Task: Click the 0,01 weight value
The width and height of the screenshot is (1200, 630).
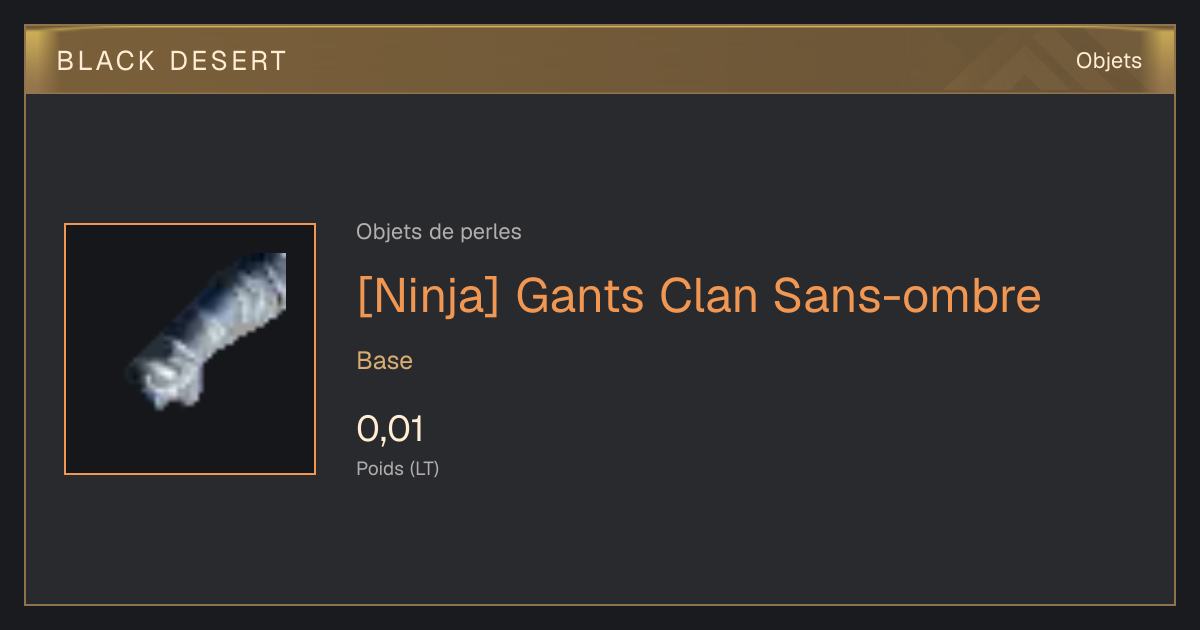Action: [391, 429]
